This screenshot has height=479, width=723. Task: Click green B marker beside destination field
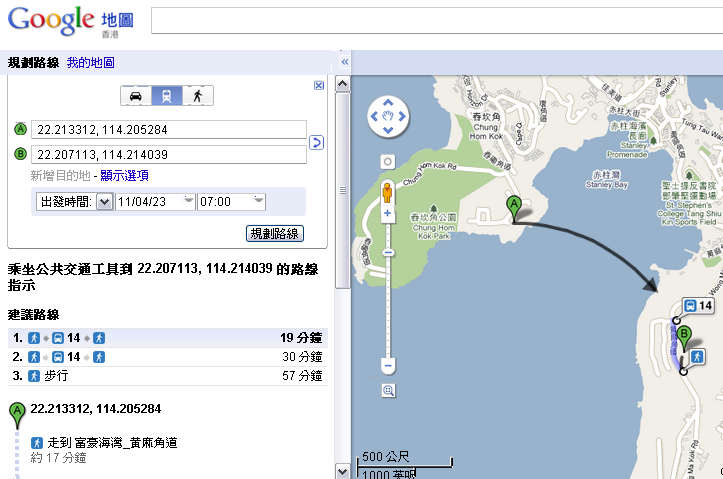(20, 154)
